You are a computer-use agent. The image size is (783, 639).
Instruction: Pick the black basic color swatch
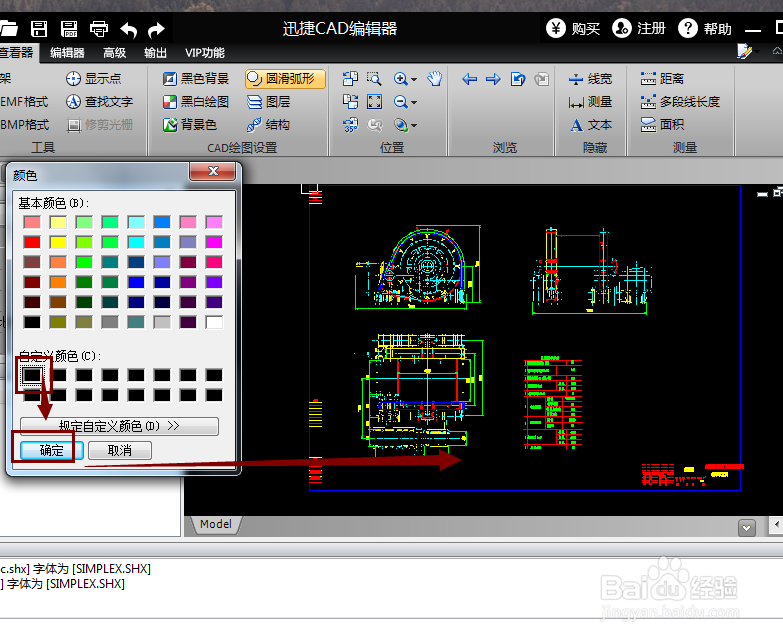coord(32,322)
